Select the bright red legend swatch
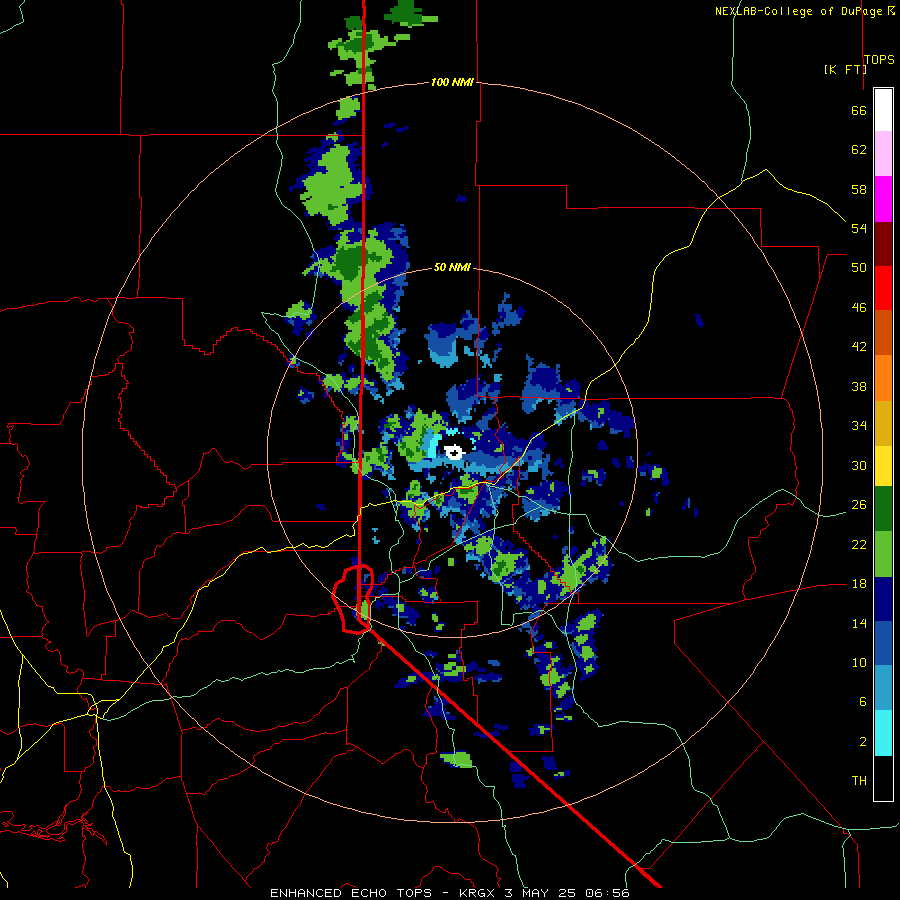900x900 pixels. (x=883, y=288)
